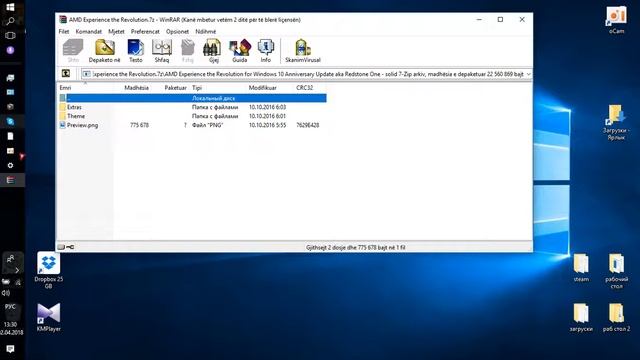Viewport: 640px width, 360px height.
Task: Click the archive path address field
Action: tap(303, 74)
